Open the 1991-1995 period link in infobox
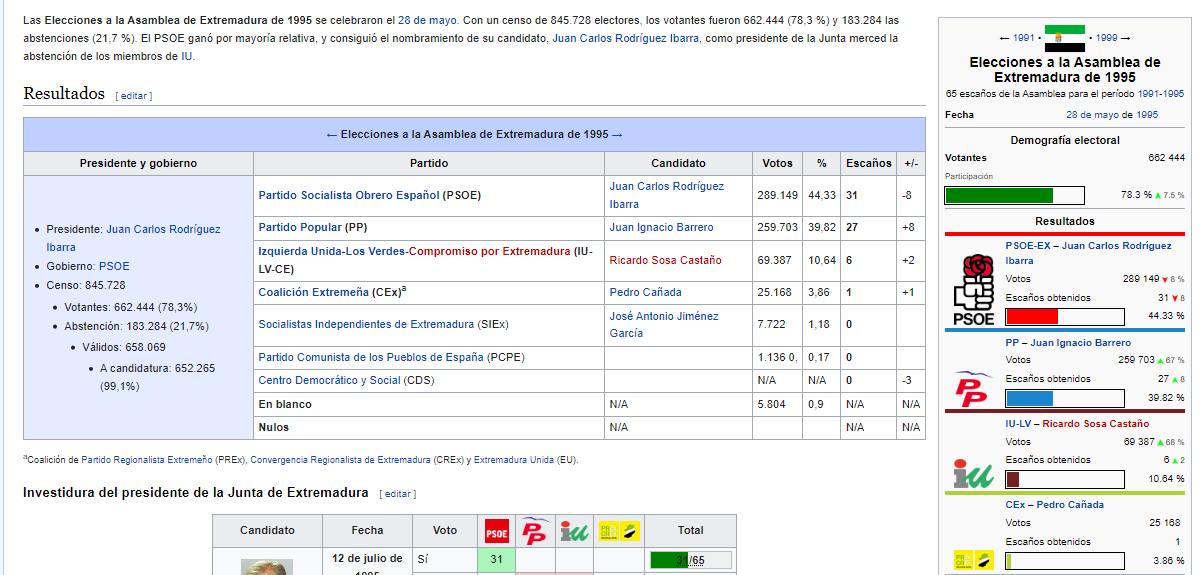Viewport: 1202px width, 575px height. point(1160,93)
